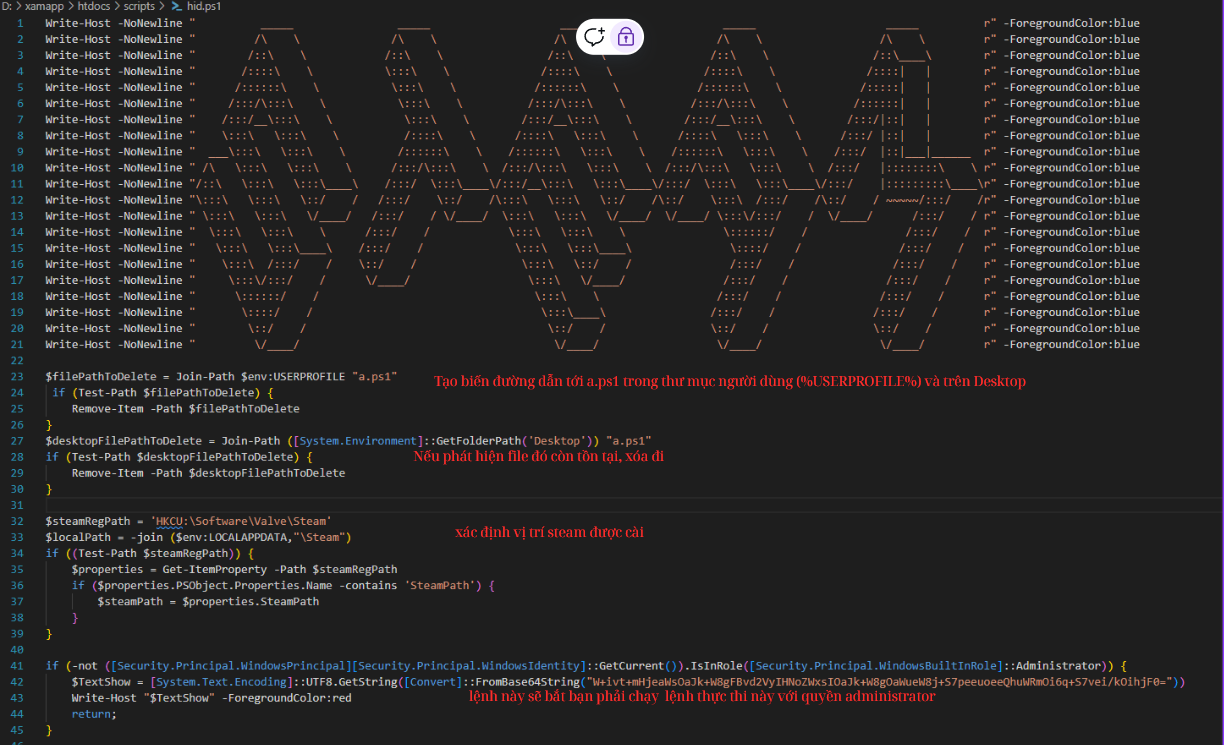The image size is (1224, 745).
Task: Click the chevron right after the scripts breadcrumb
Action: pos(163,6)
